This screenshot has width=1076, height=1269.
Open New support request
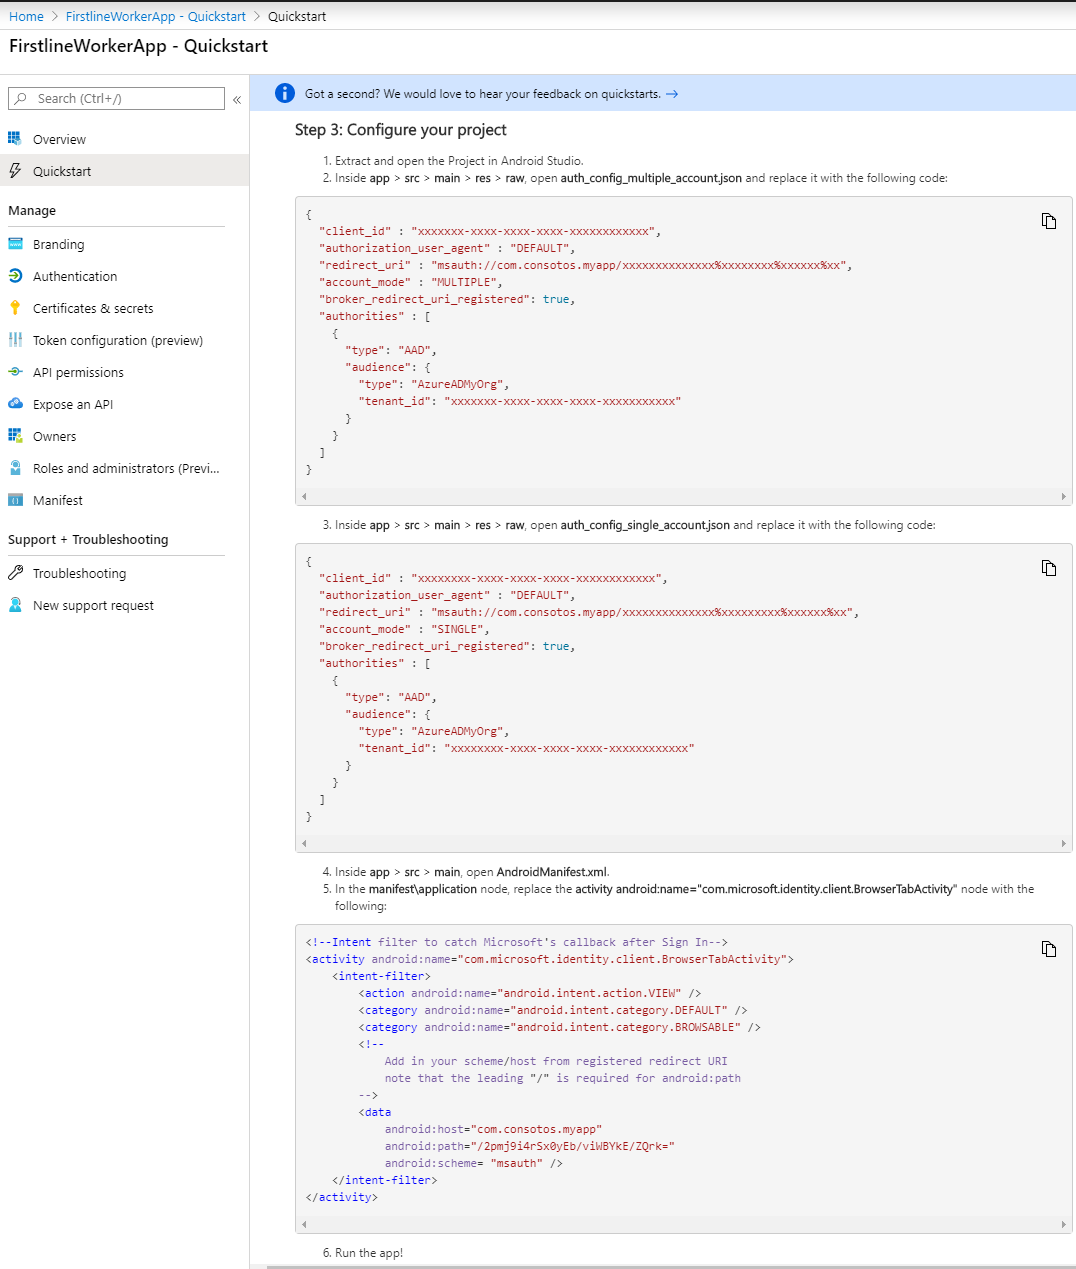[x=93, y=606]
